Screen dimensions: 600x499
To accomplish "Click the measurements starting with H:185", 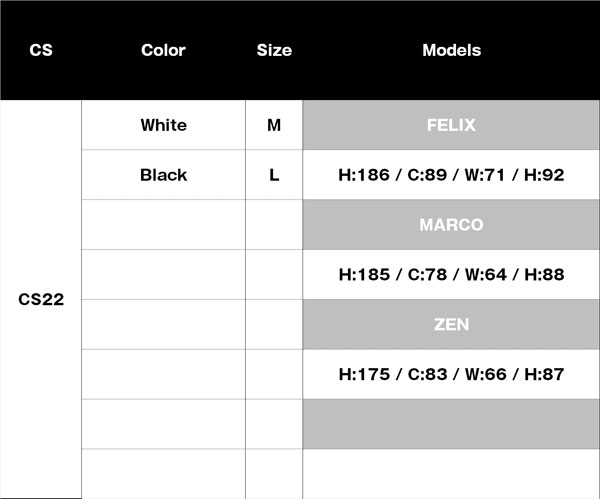I will click(451, 274).
